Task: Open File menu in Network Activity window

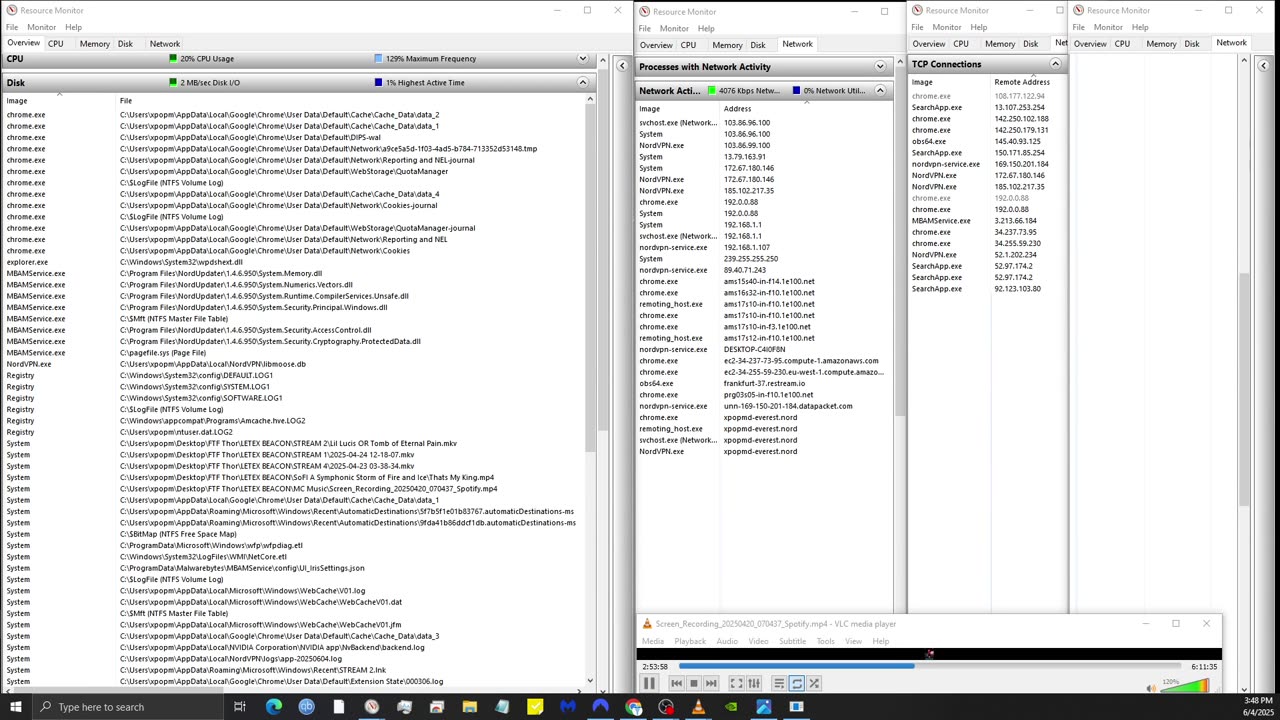Action: tap(645, 28)
